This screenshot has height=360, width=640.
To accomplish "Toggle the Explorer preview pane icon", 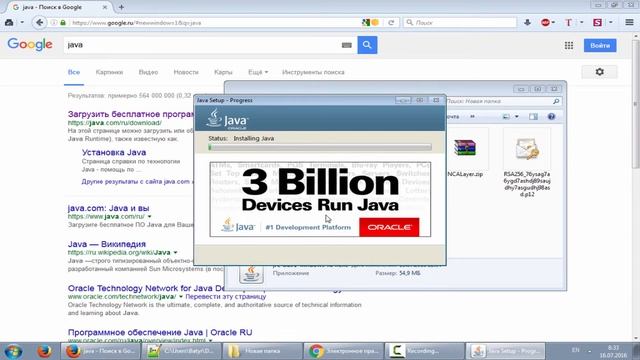I will pyautogui.click(x=533, y=116).
